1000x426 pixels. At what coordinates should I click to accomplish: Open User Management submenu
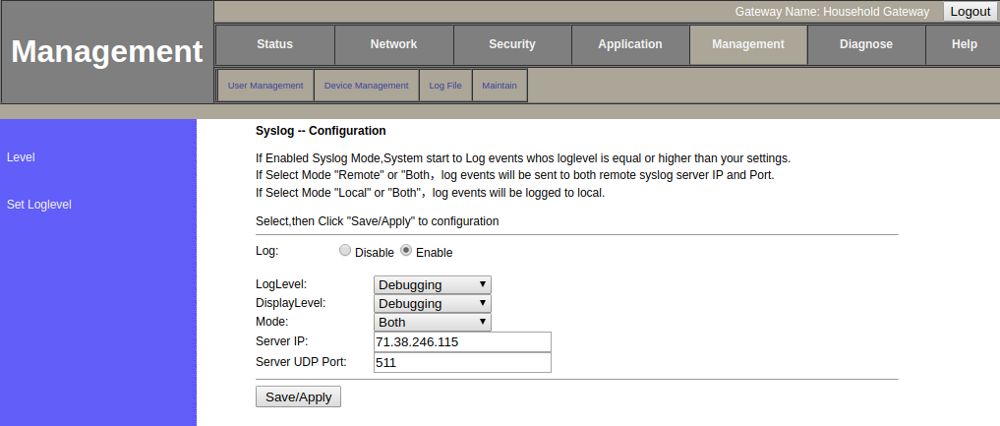265,85
